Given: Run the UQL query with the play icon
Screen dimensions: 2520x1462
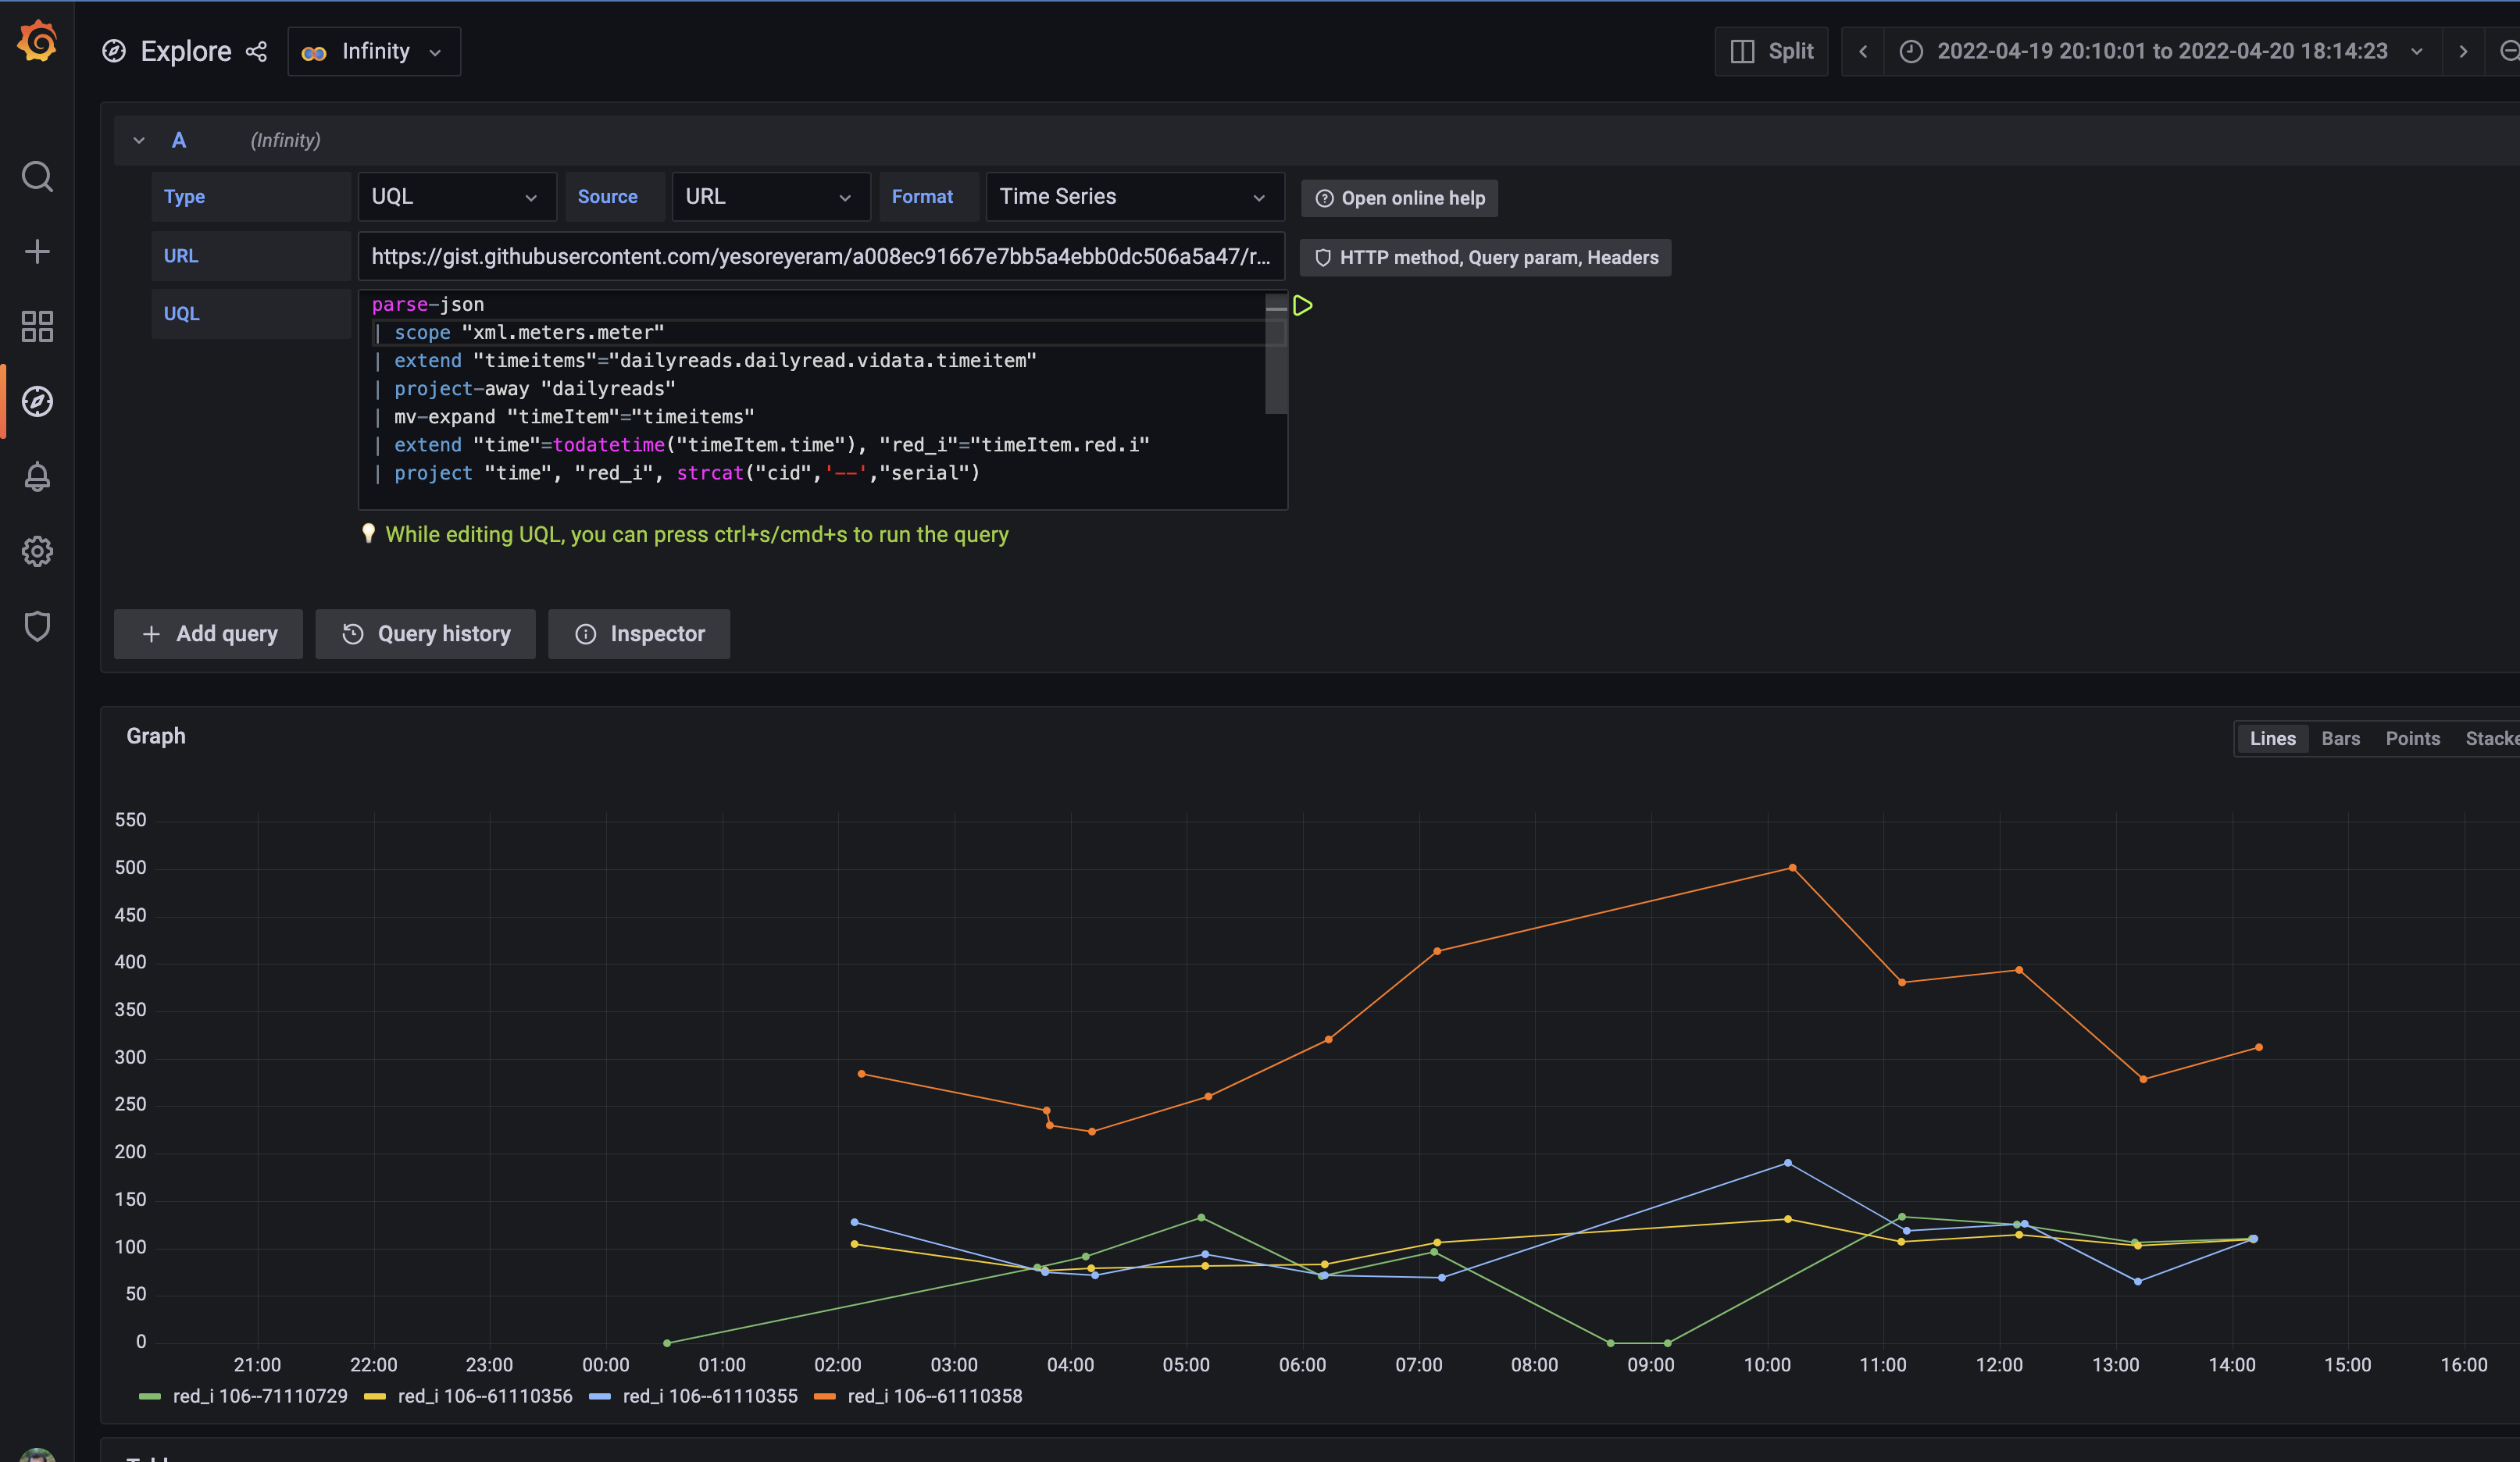Looking at the screenshot, I should tap(1302, 306).
